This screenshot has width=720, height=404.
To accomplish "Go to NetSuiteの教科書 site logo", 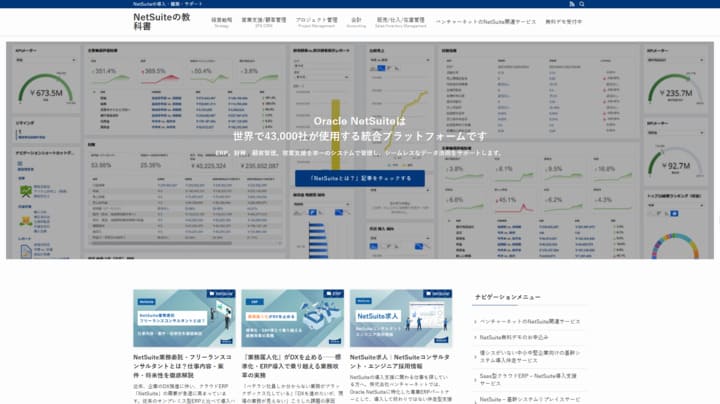I will pos(162,22).
